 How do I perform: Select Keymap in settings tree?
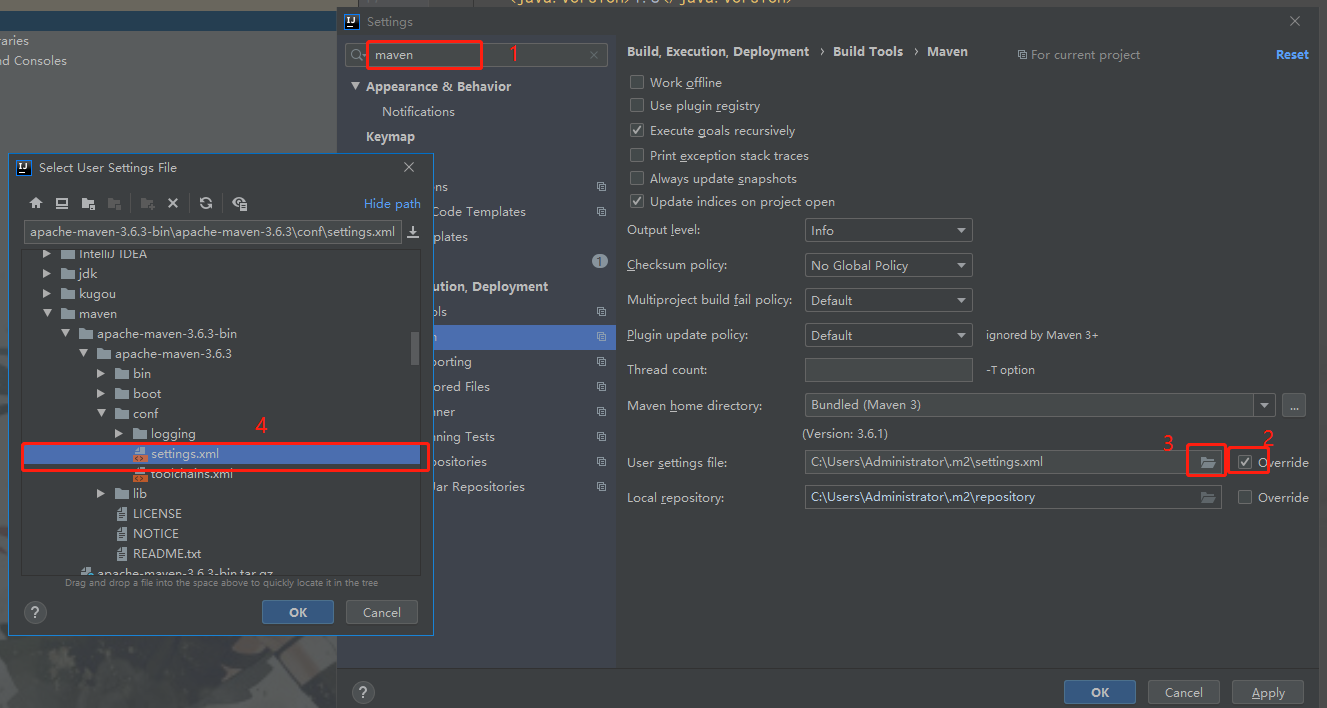tap(390, 136)
